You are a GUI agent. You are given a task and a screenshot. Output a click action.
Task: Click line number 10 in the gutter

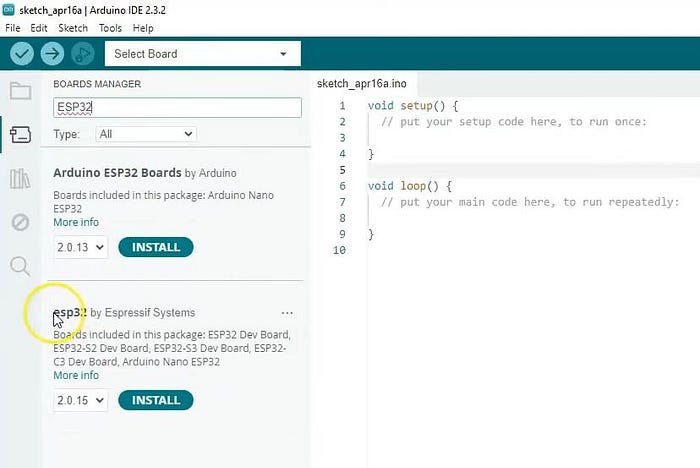(x=339, y=250)
